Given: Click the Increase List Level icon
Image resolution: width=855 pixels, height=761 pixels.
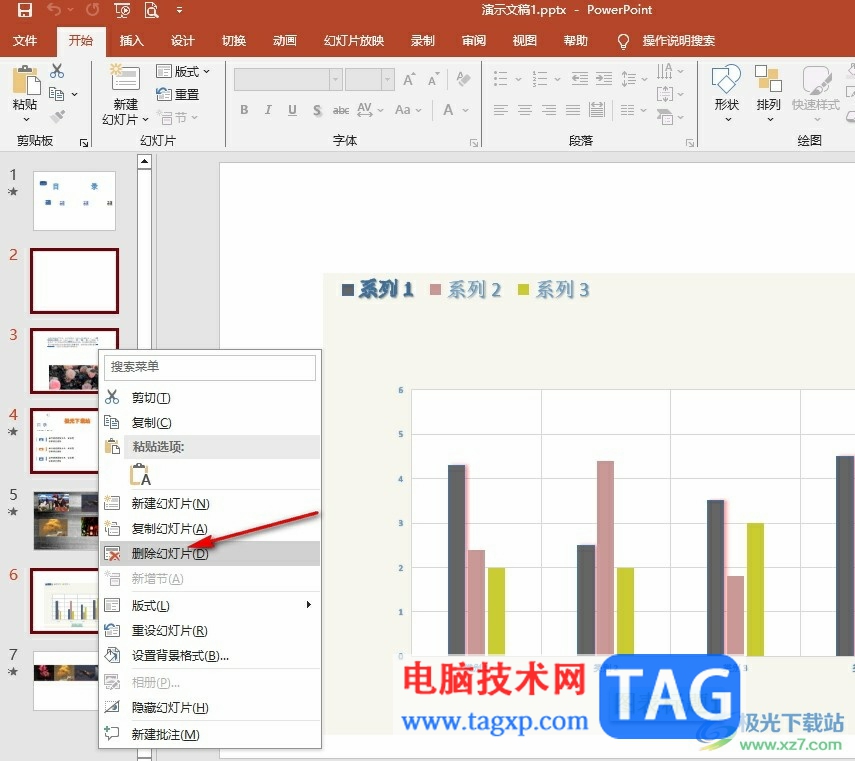Looking at the screenshot, I should pos(604,79).
